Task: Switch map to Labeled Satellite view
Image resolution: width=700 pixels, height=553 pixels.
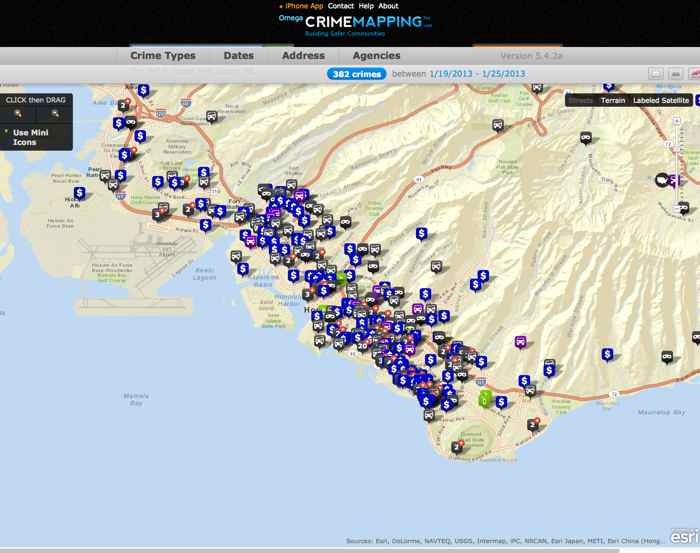Action: pyautogui.click(x=661, y=100)
